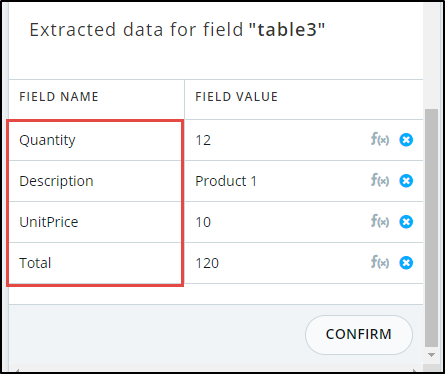Screen dimensions: 445x374
Task: Select the Quantity field name cell
Action: (x=95, y=140)
